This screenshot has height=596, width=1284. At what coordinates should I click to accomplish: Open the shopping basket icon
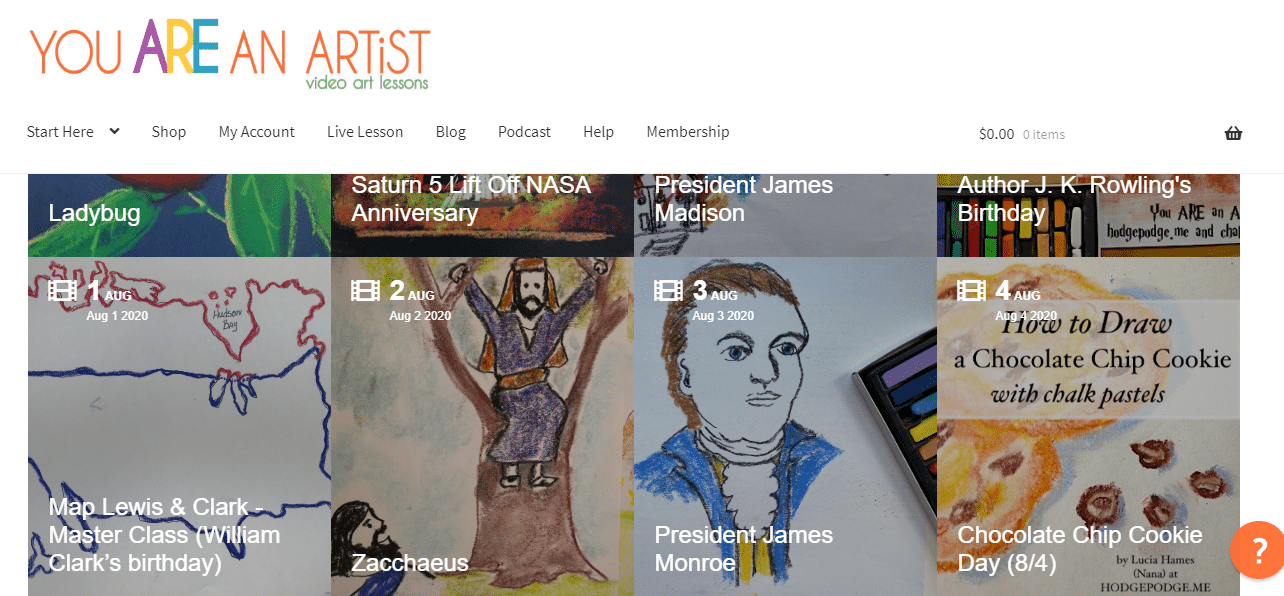pyautogui.click(x=1233, y=133)
